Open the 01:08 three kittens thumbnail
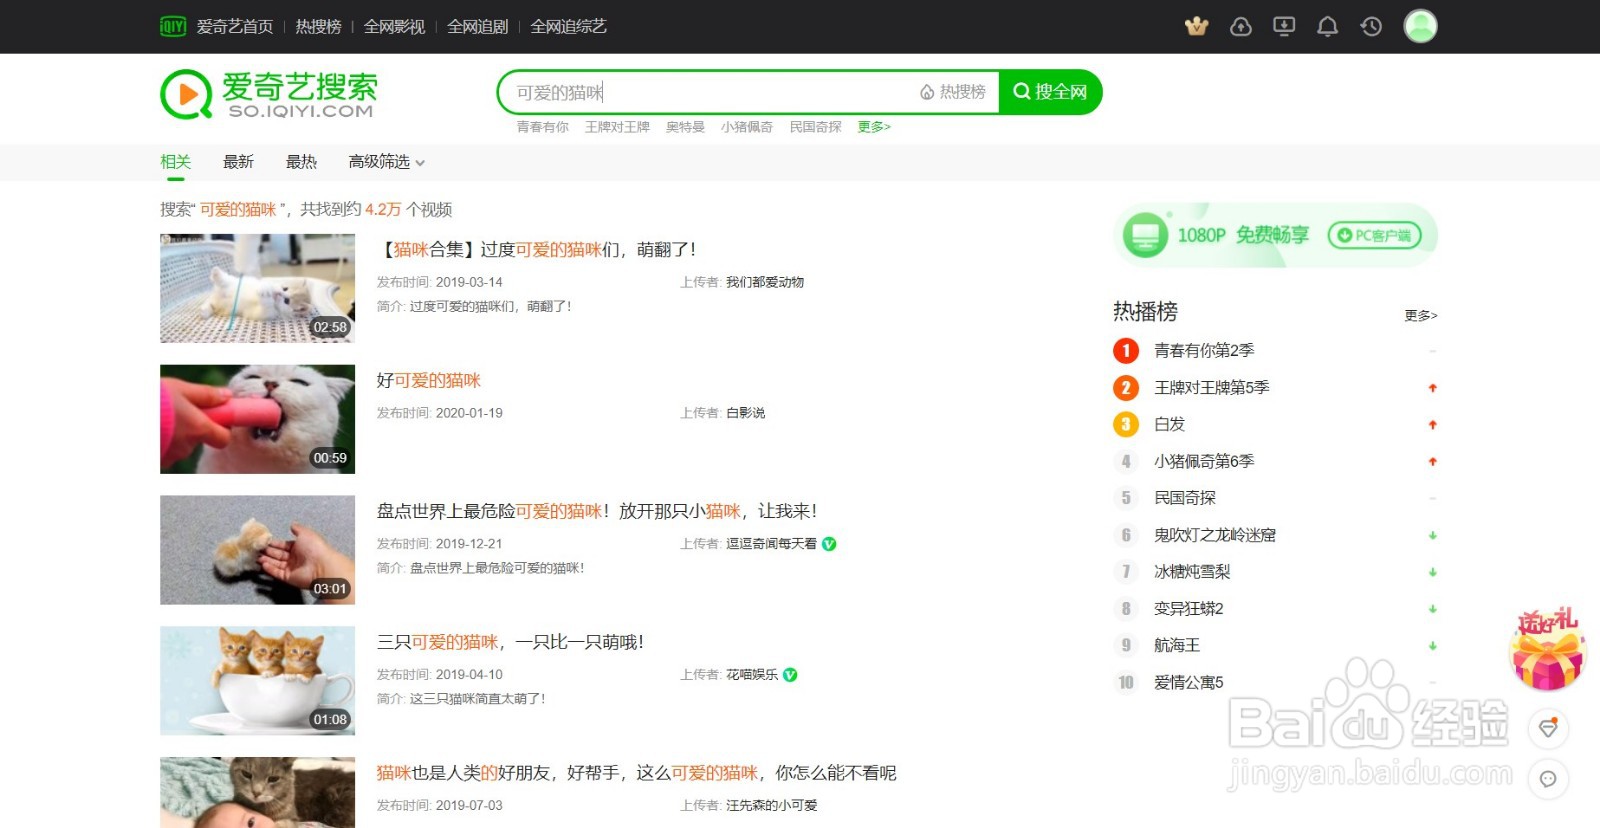The height and width of the screenshot is (828, 1600). tap(257, 681)
